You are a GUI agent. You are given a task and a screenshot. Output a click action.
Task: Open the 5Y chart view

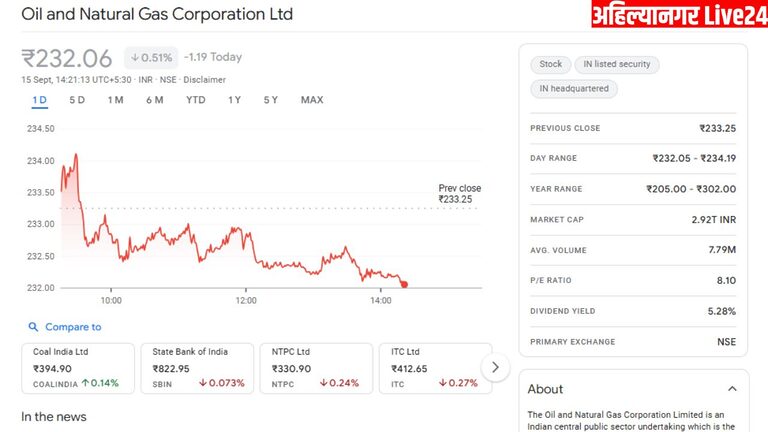pyautogui.click(x=271, y=100)
